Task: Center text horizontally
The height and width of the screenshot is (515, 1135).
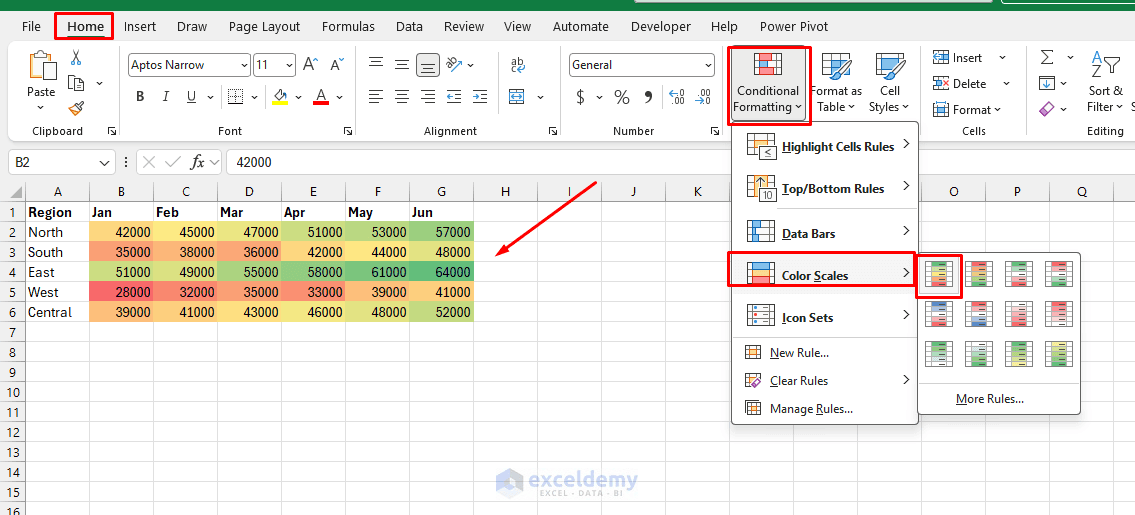Action: click(402, 96)
